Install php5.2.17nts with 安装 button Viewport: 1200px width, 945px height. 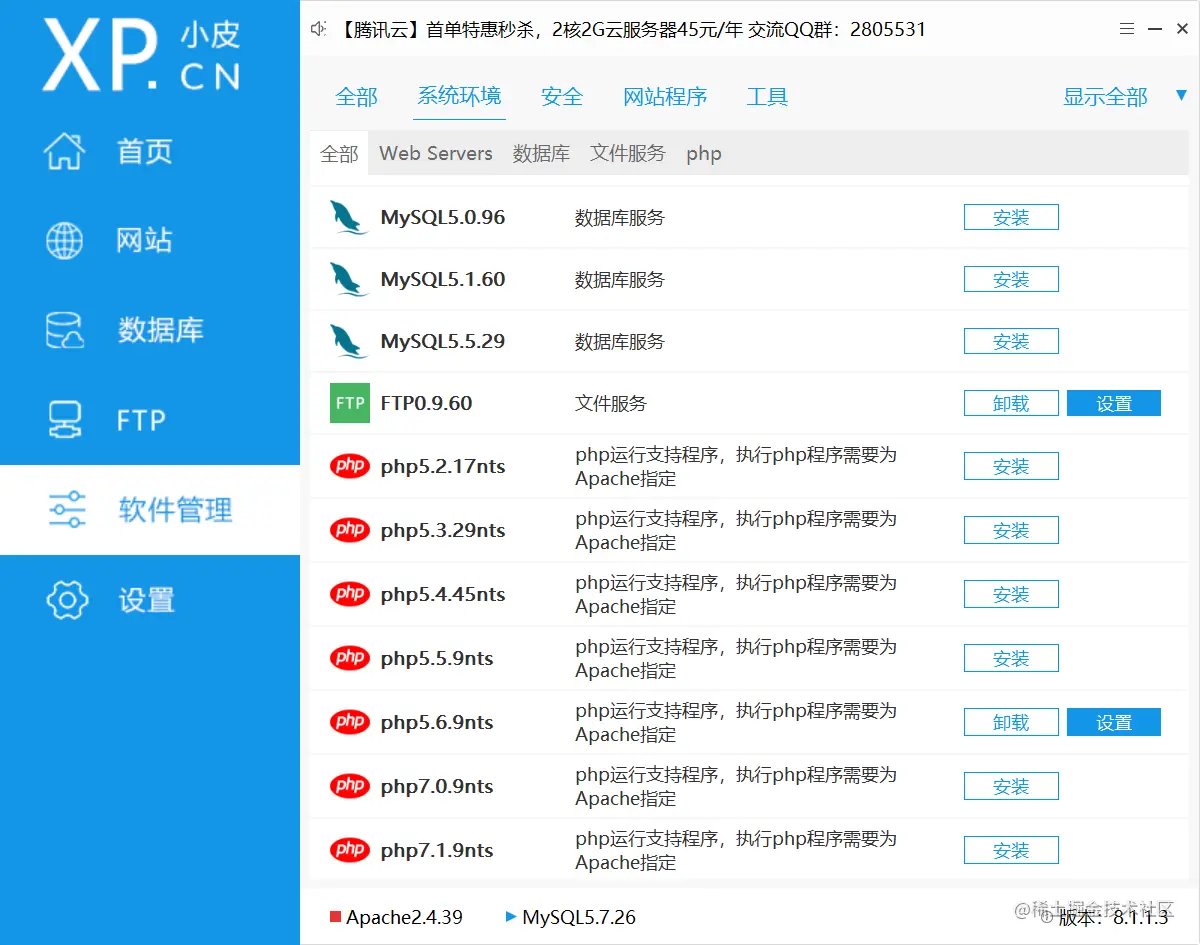click(1011, 466)
